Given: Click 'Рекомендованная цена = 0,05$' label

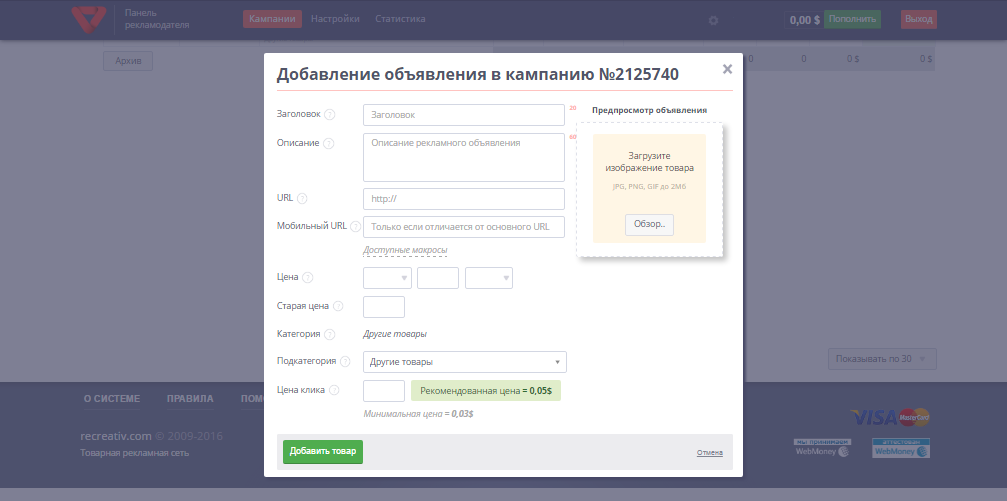Looking at the screenshot, I should (x=486, y=391).
